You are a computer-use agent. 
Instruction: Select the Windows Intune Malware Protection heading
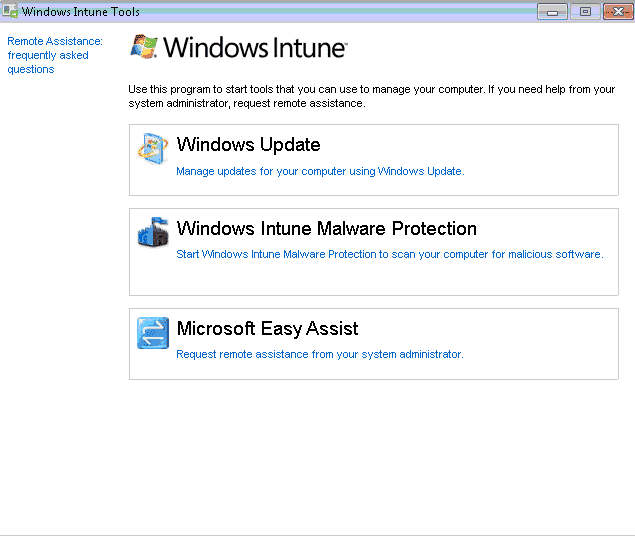point(327,228)
